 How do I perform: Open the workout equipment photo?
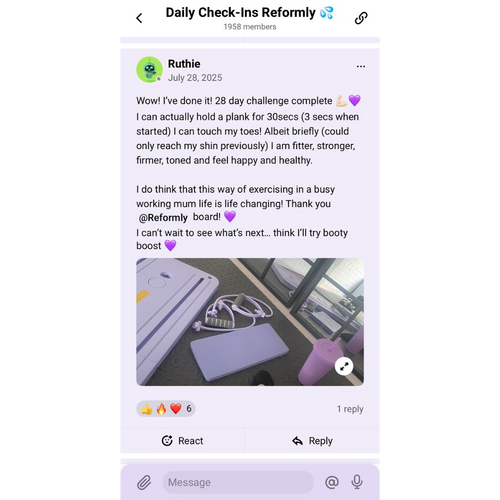point(250,322)
